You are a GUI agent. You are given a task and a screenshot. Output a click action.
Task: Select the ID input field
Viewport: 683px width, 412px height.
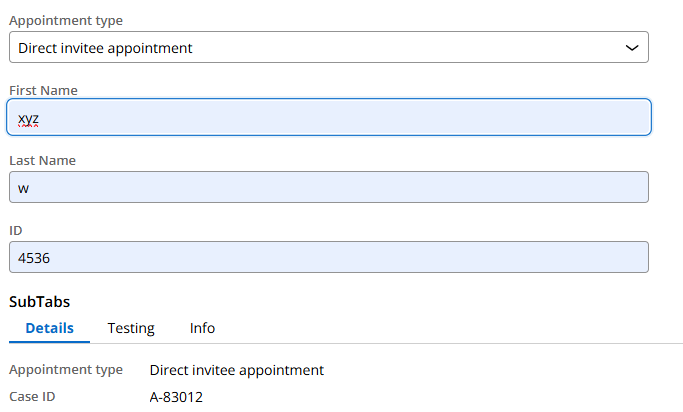pos(328,257)
